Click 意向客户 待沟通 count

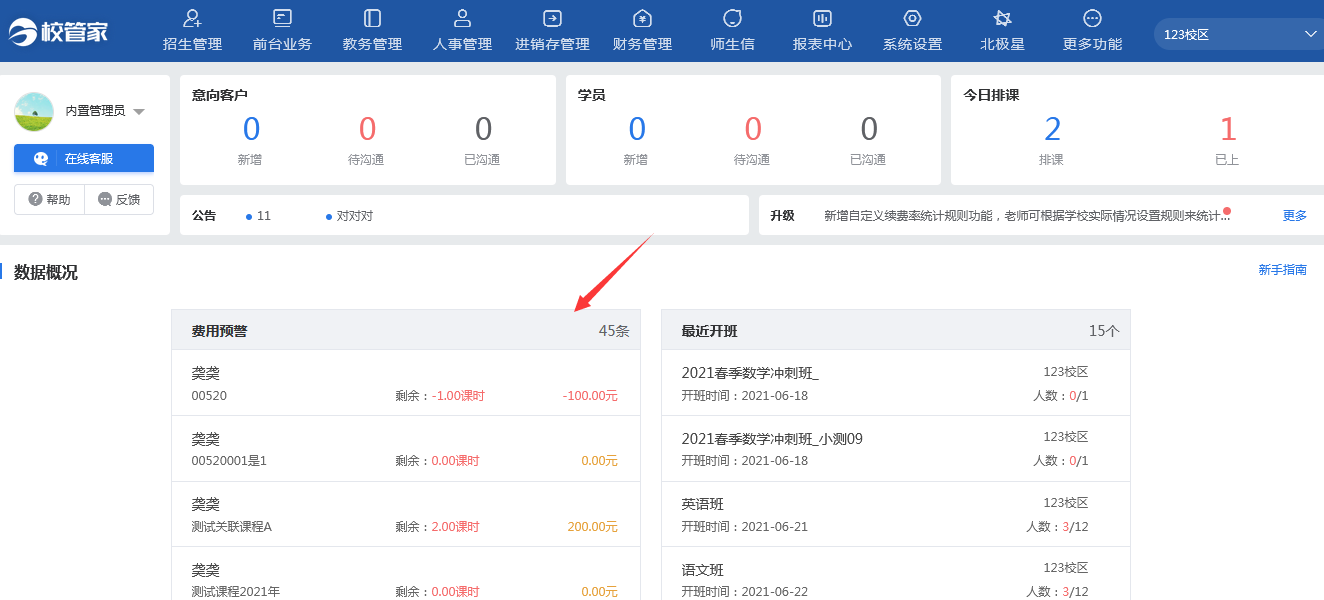click(367, 129)
